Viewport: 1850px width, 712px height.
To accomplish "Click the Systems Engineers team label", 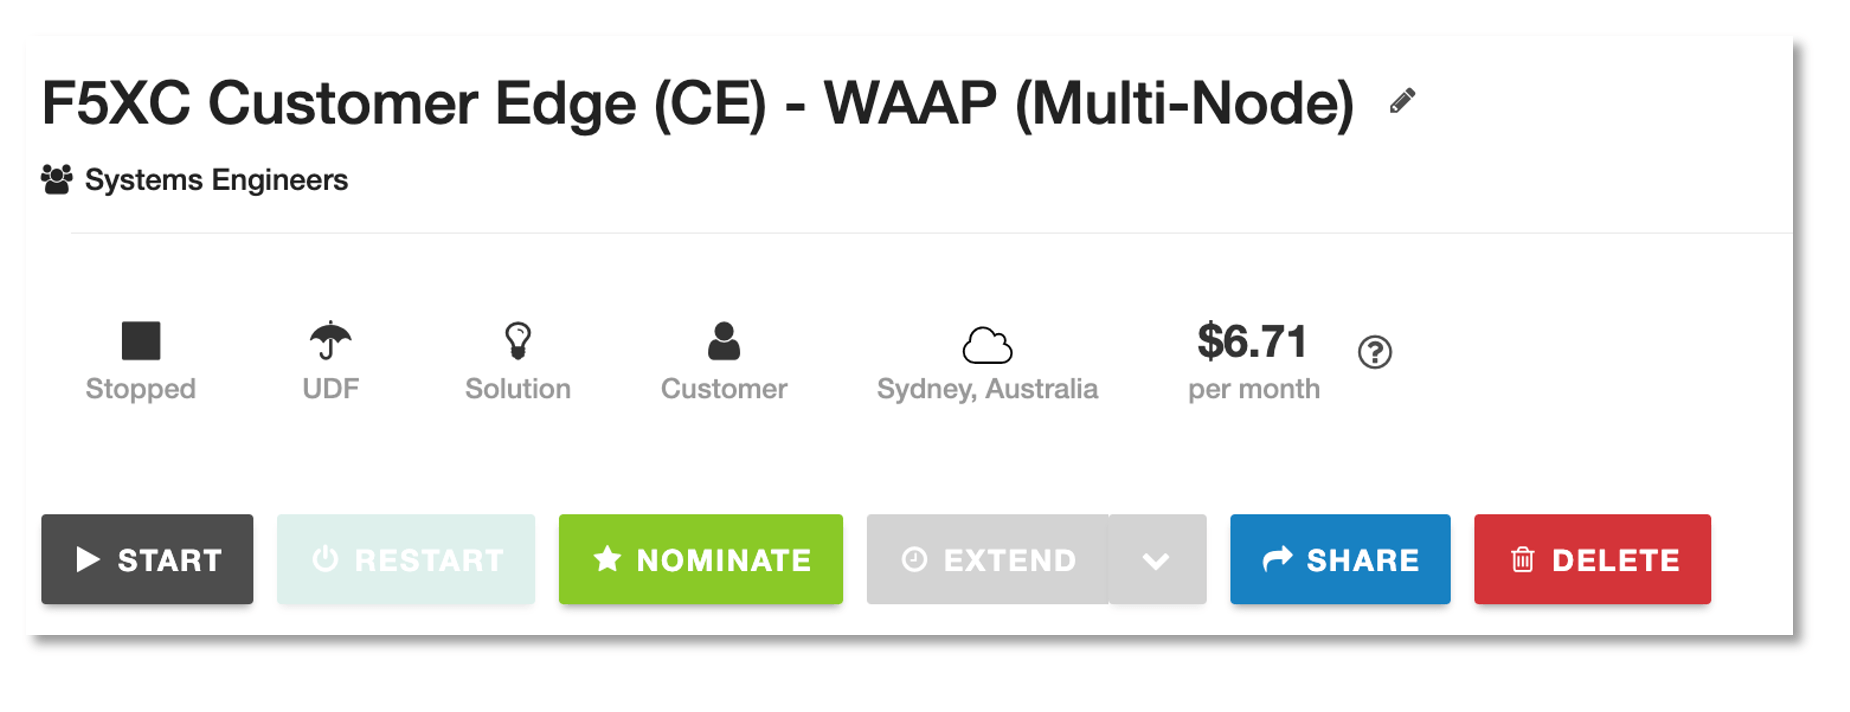I will coord(216,180).
